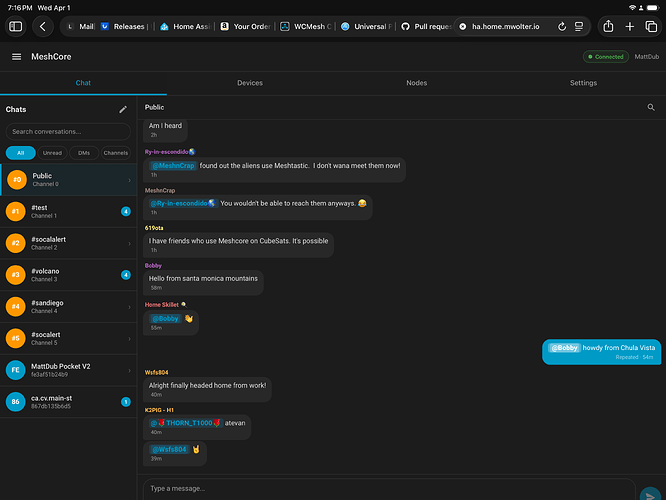This screenshot has width=666, height=500.
Task: Expand the MattDub Pocket V2 chevron
Action: [x=129, y=370]
